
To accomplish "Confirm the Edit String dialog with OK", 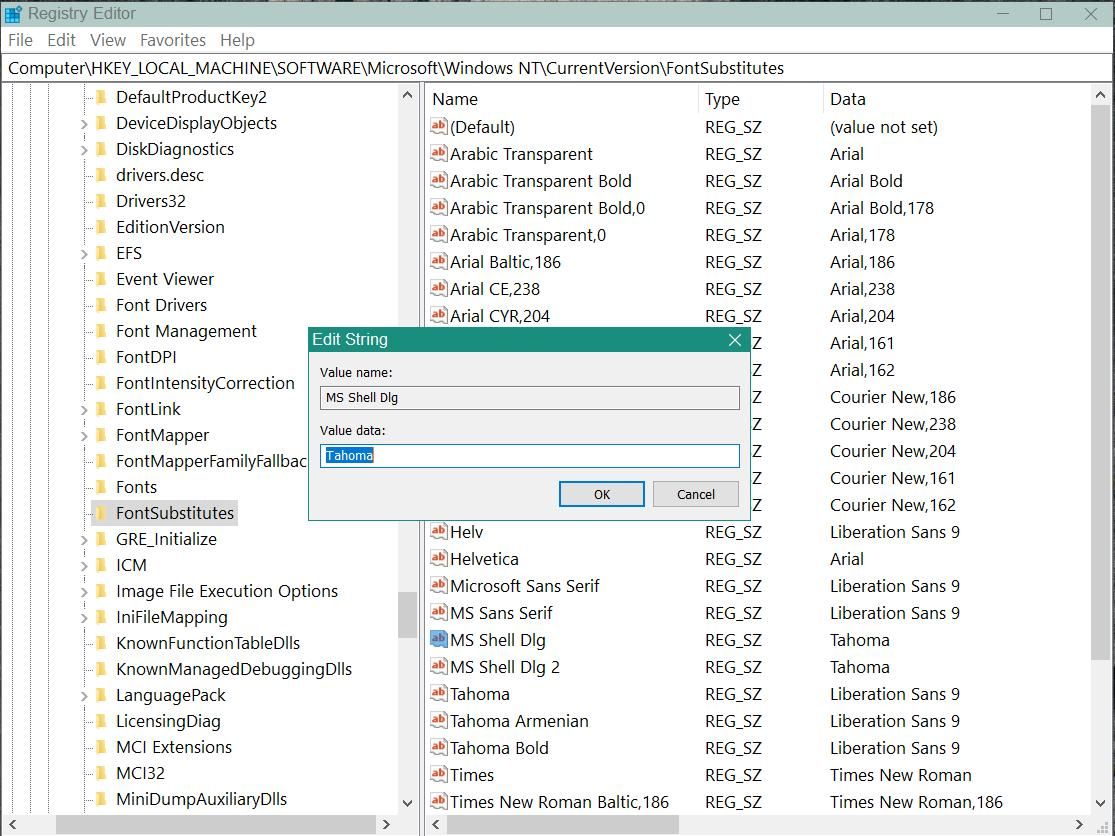I will point(602,494).
